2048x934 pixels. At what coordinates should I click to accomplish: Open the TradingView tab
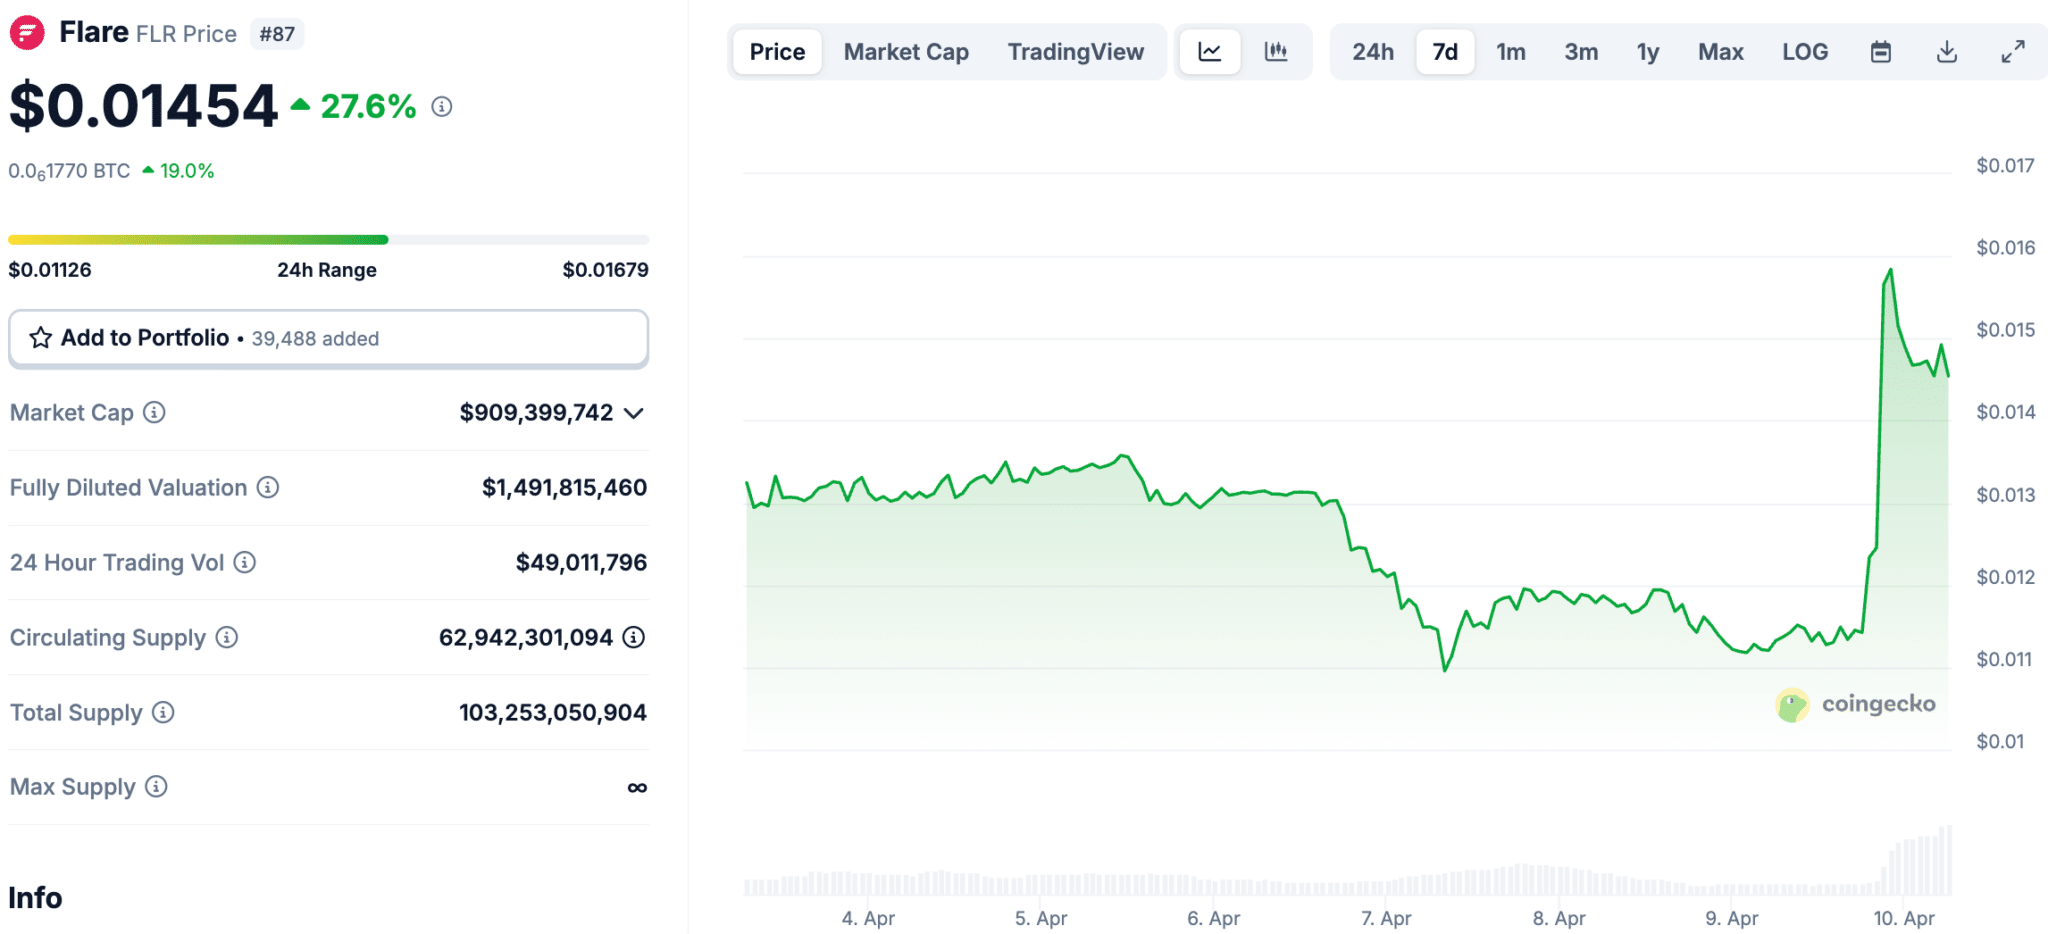1076,51
